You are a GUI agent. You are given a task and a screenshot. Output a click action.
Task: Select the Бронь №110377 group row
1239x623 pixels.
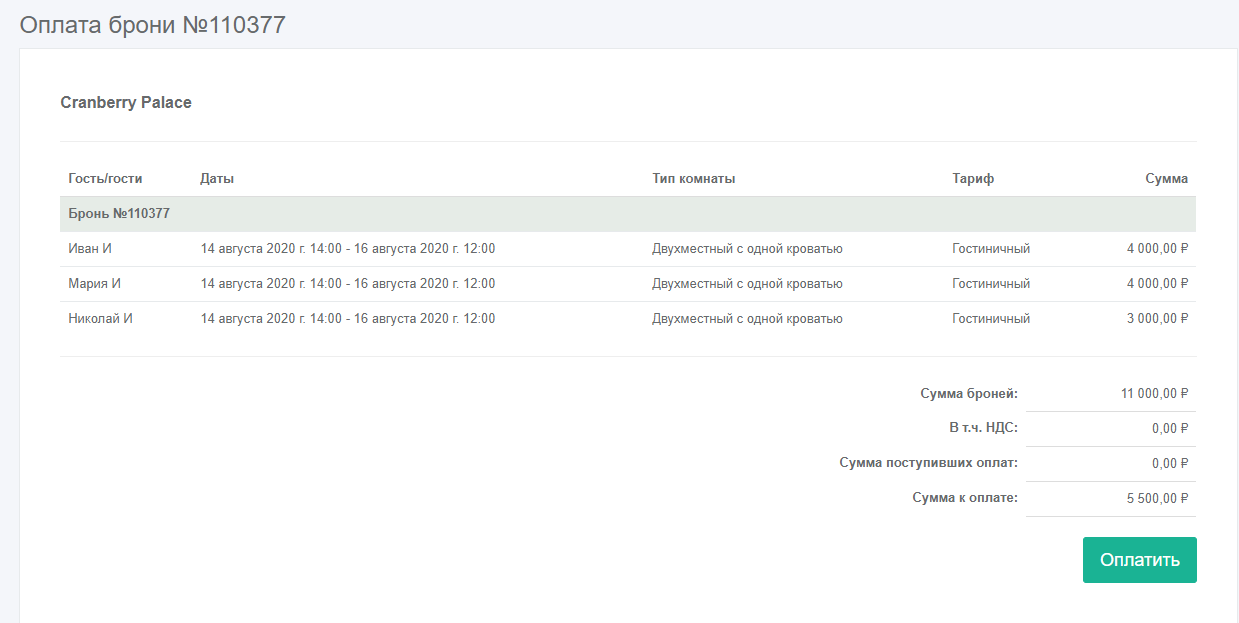click(119, 214)
